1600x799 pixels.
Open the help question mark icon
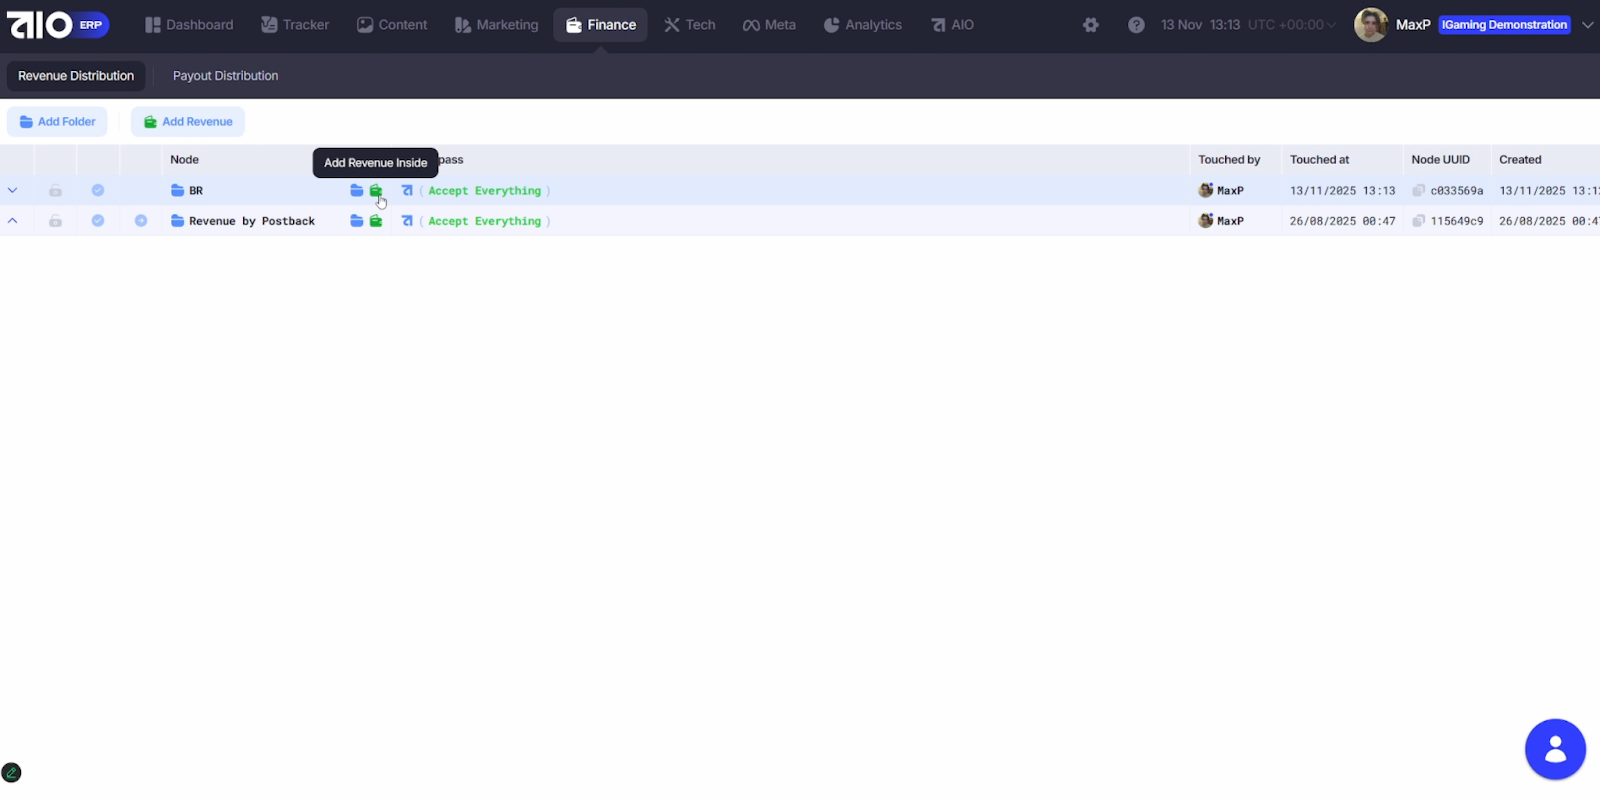coord(1136,25)
